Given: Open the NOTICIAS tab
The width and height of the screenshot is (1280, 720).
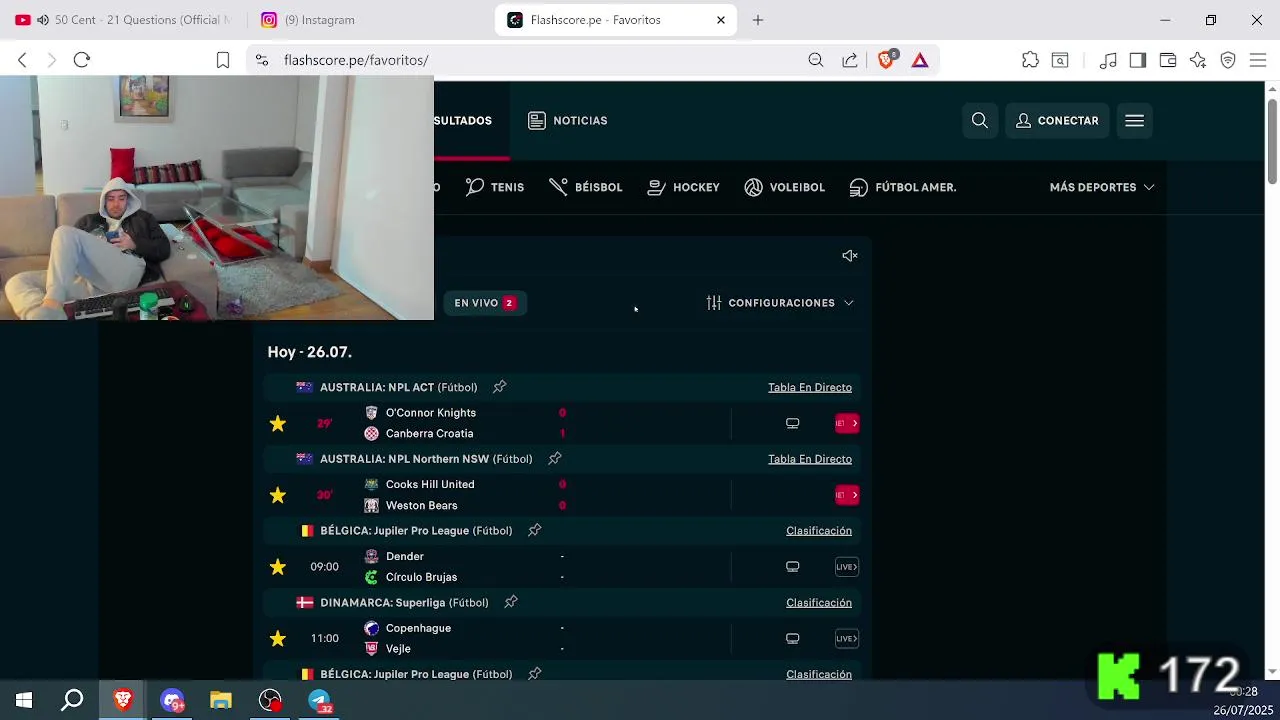Looking at the screenshot, I should [568, 121].
